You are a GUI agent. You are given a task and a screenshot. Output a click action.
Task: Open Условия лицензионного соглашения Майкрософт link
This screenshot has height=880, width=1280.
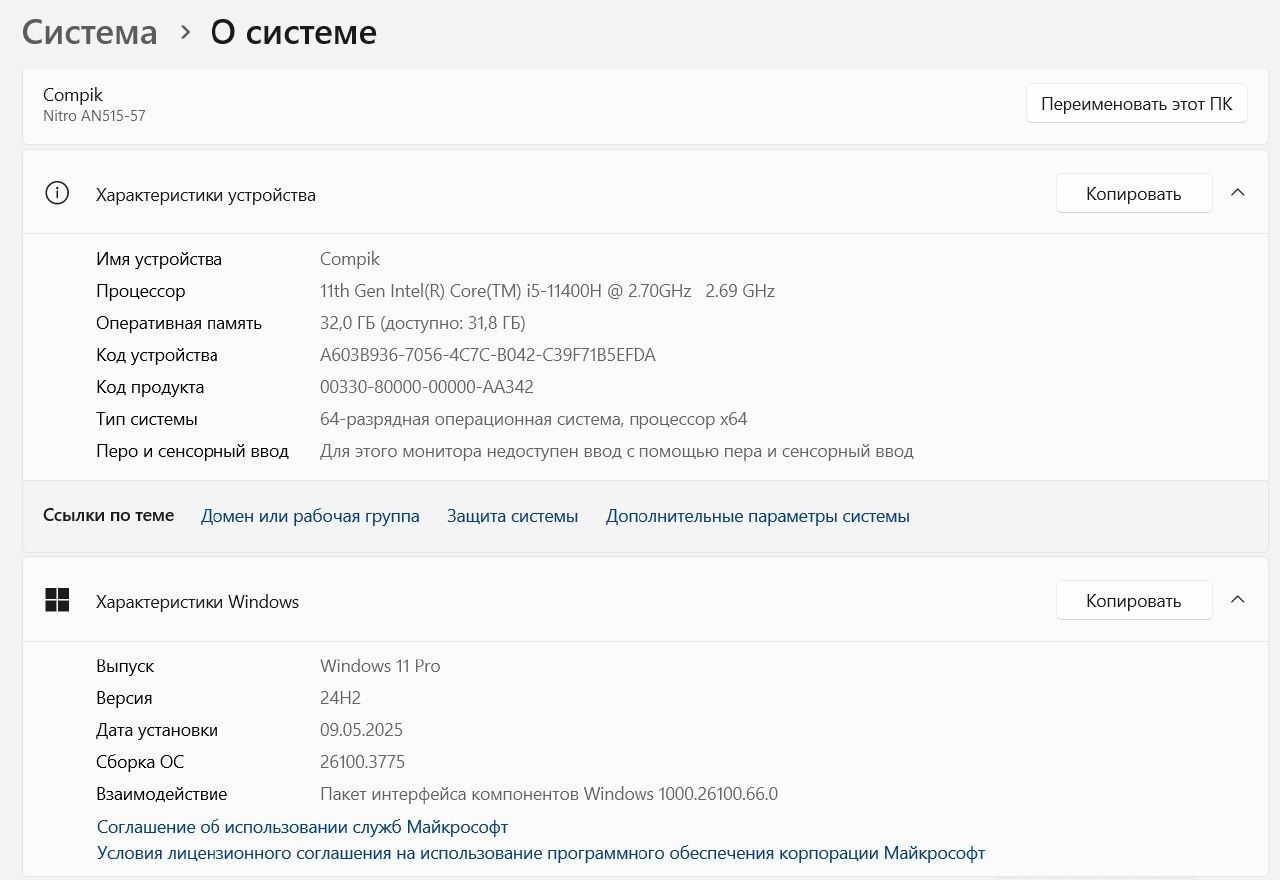coord(541,853)
